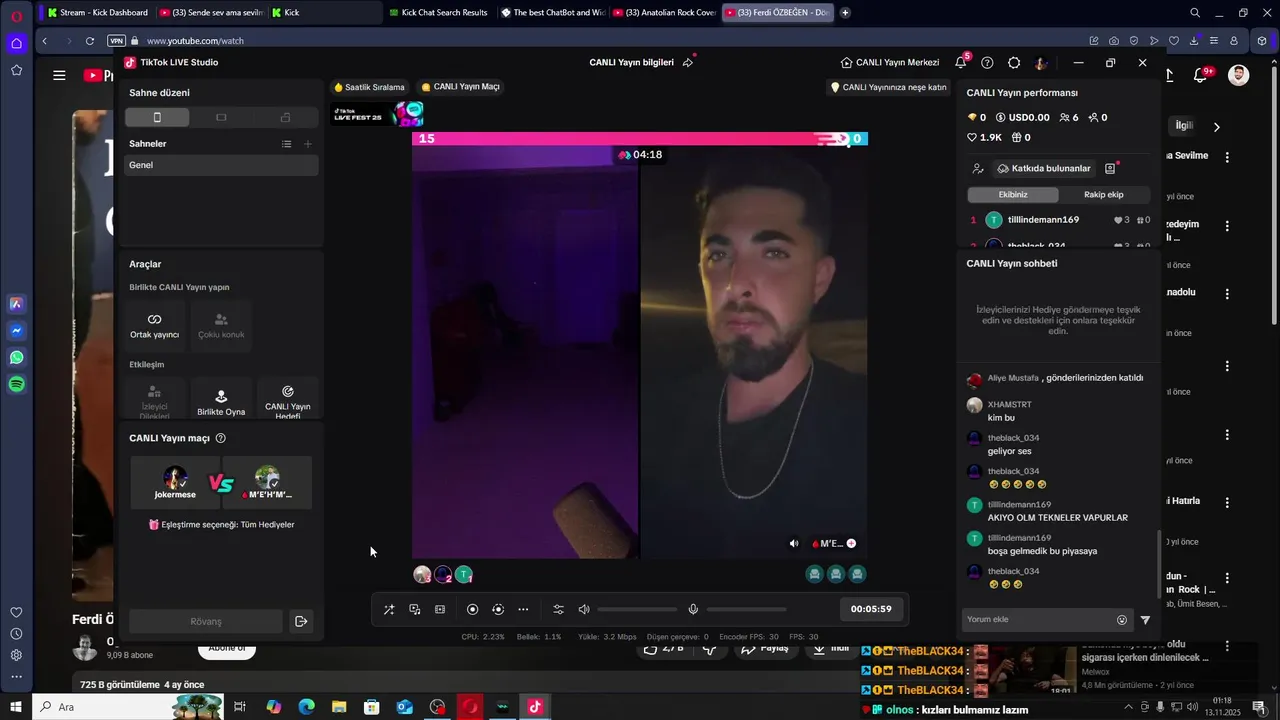Open Spotify in Opera sidebar

point(16,384)
